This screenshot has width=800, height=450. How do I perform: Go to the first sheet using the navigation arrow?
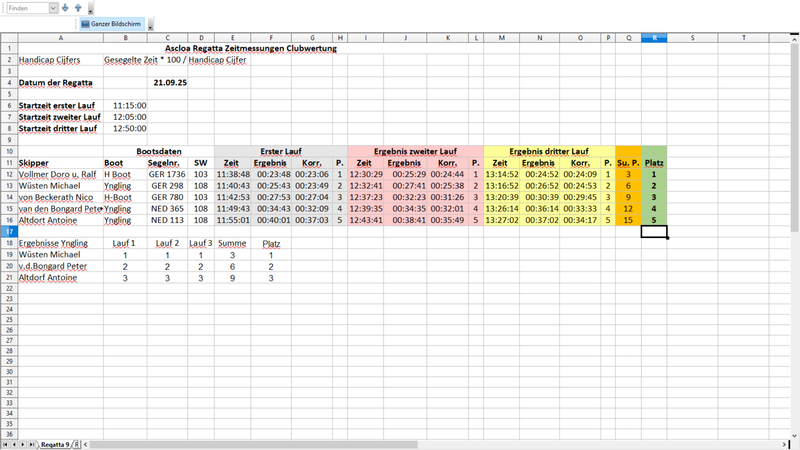(5, 443)
